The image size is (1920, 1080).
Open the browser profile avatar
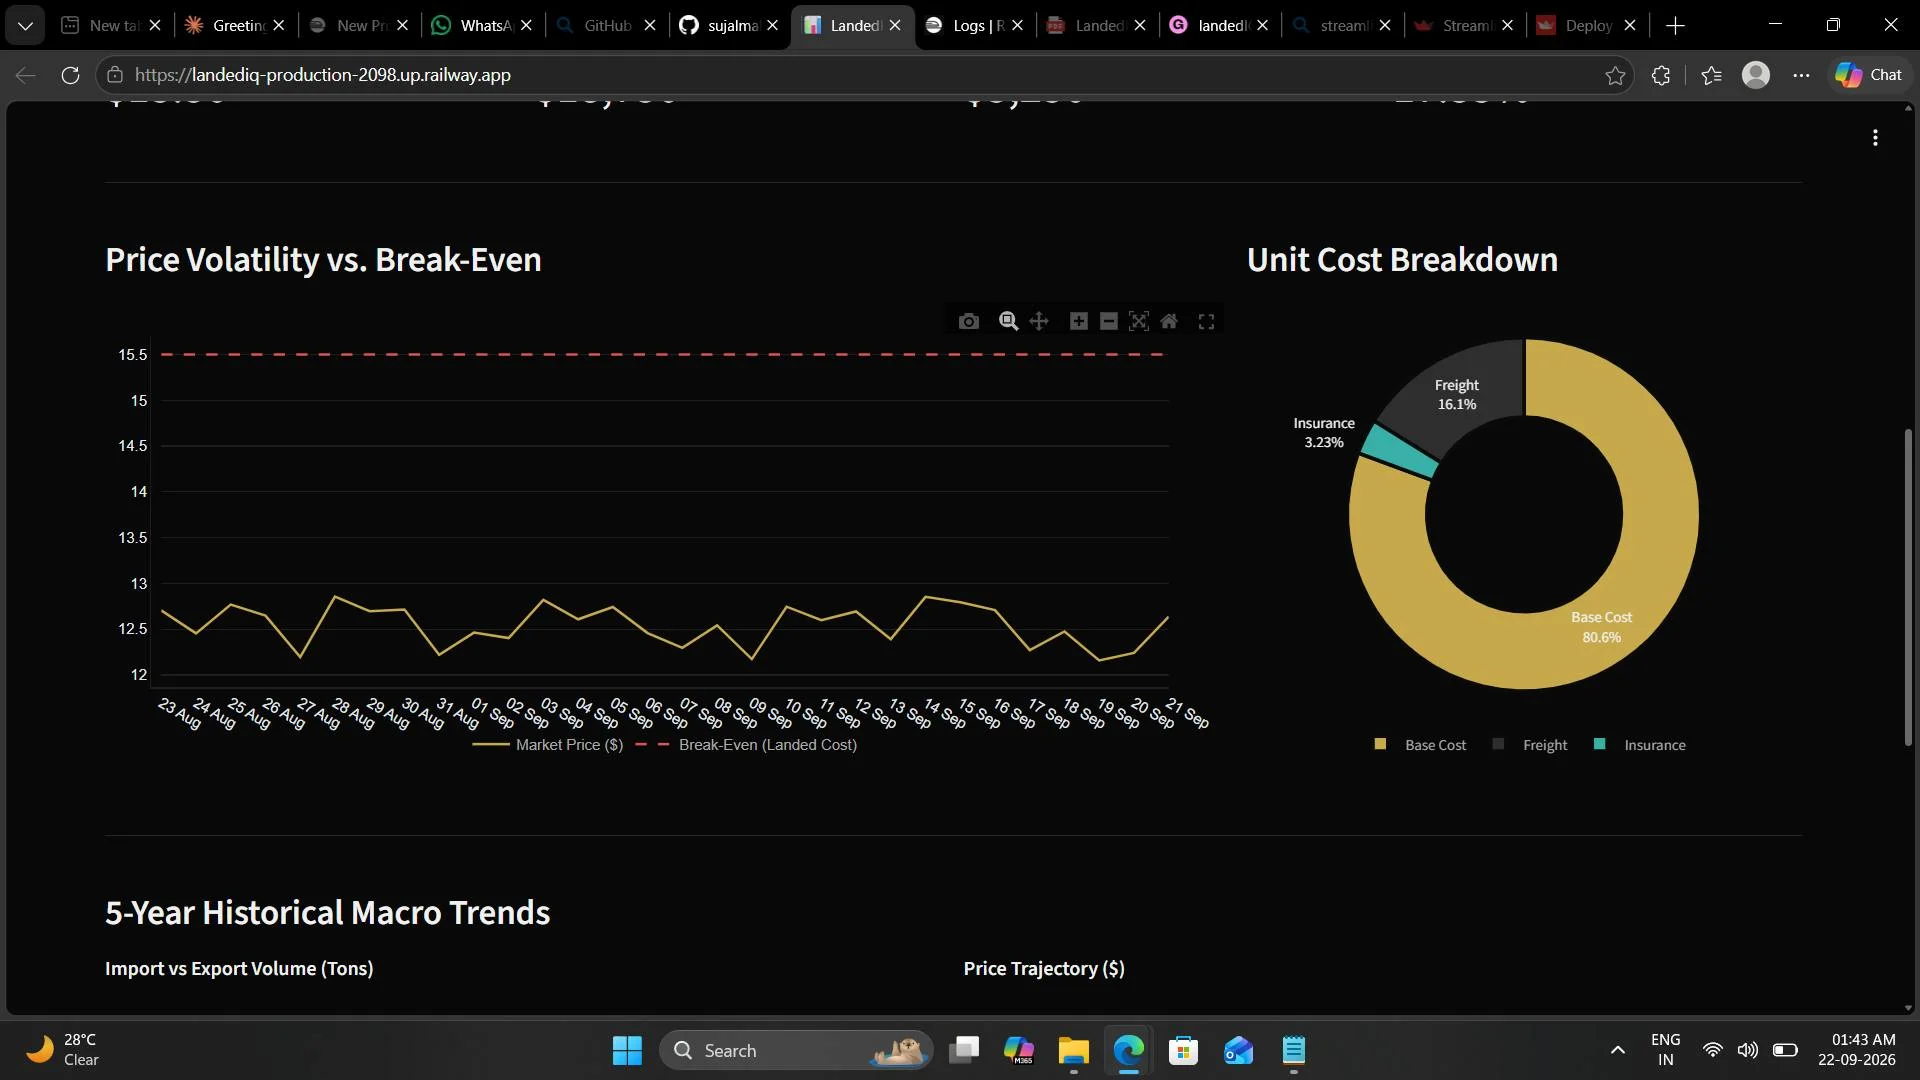pos(1756,75)
